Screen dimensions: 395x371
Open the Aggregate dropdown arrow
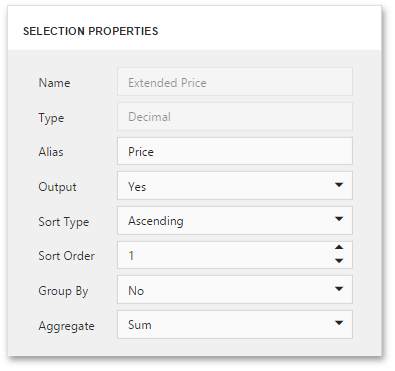click(x=339, y=323)
